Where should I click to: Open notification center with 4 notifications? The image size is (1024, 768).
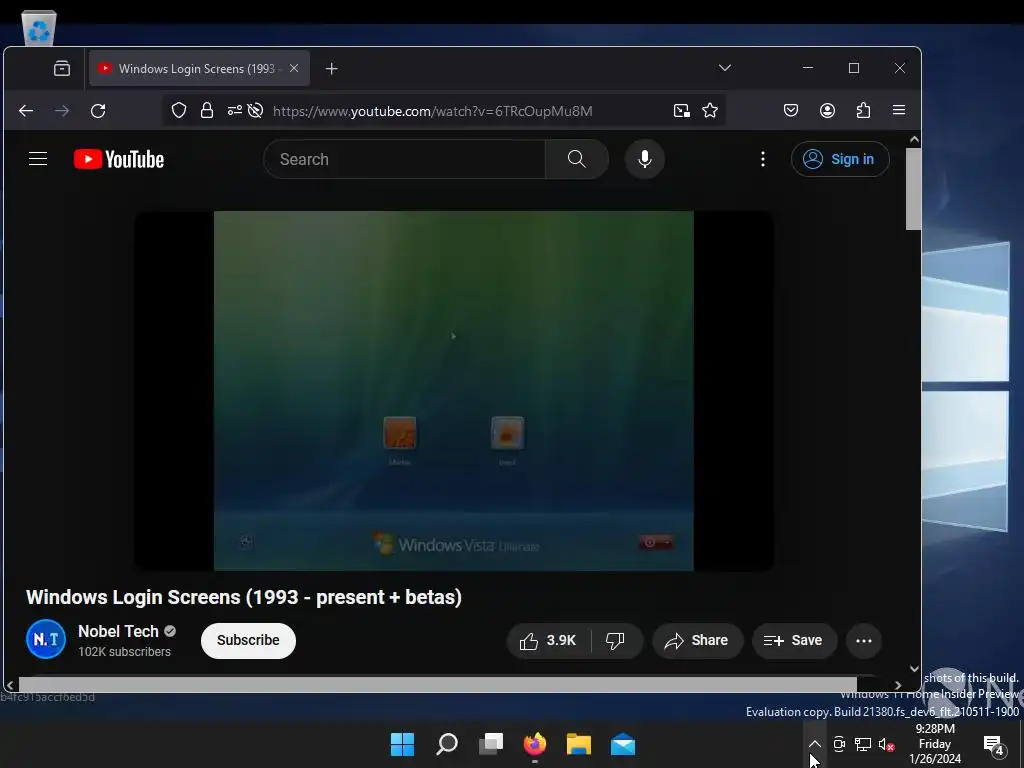[994, 744]
